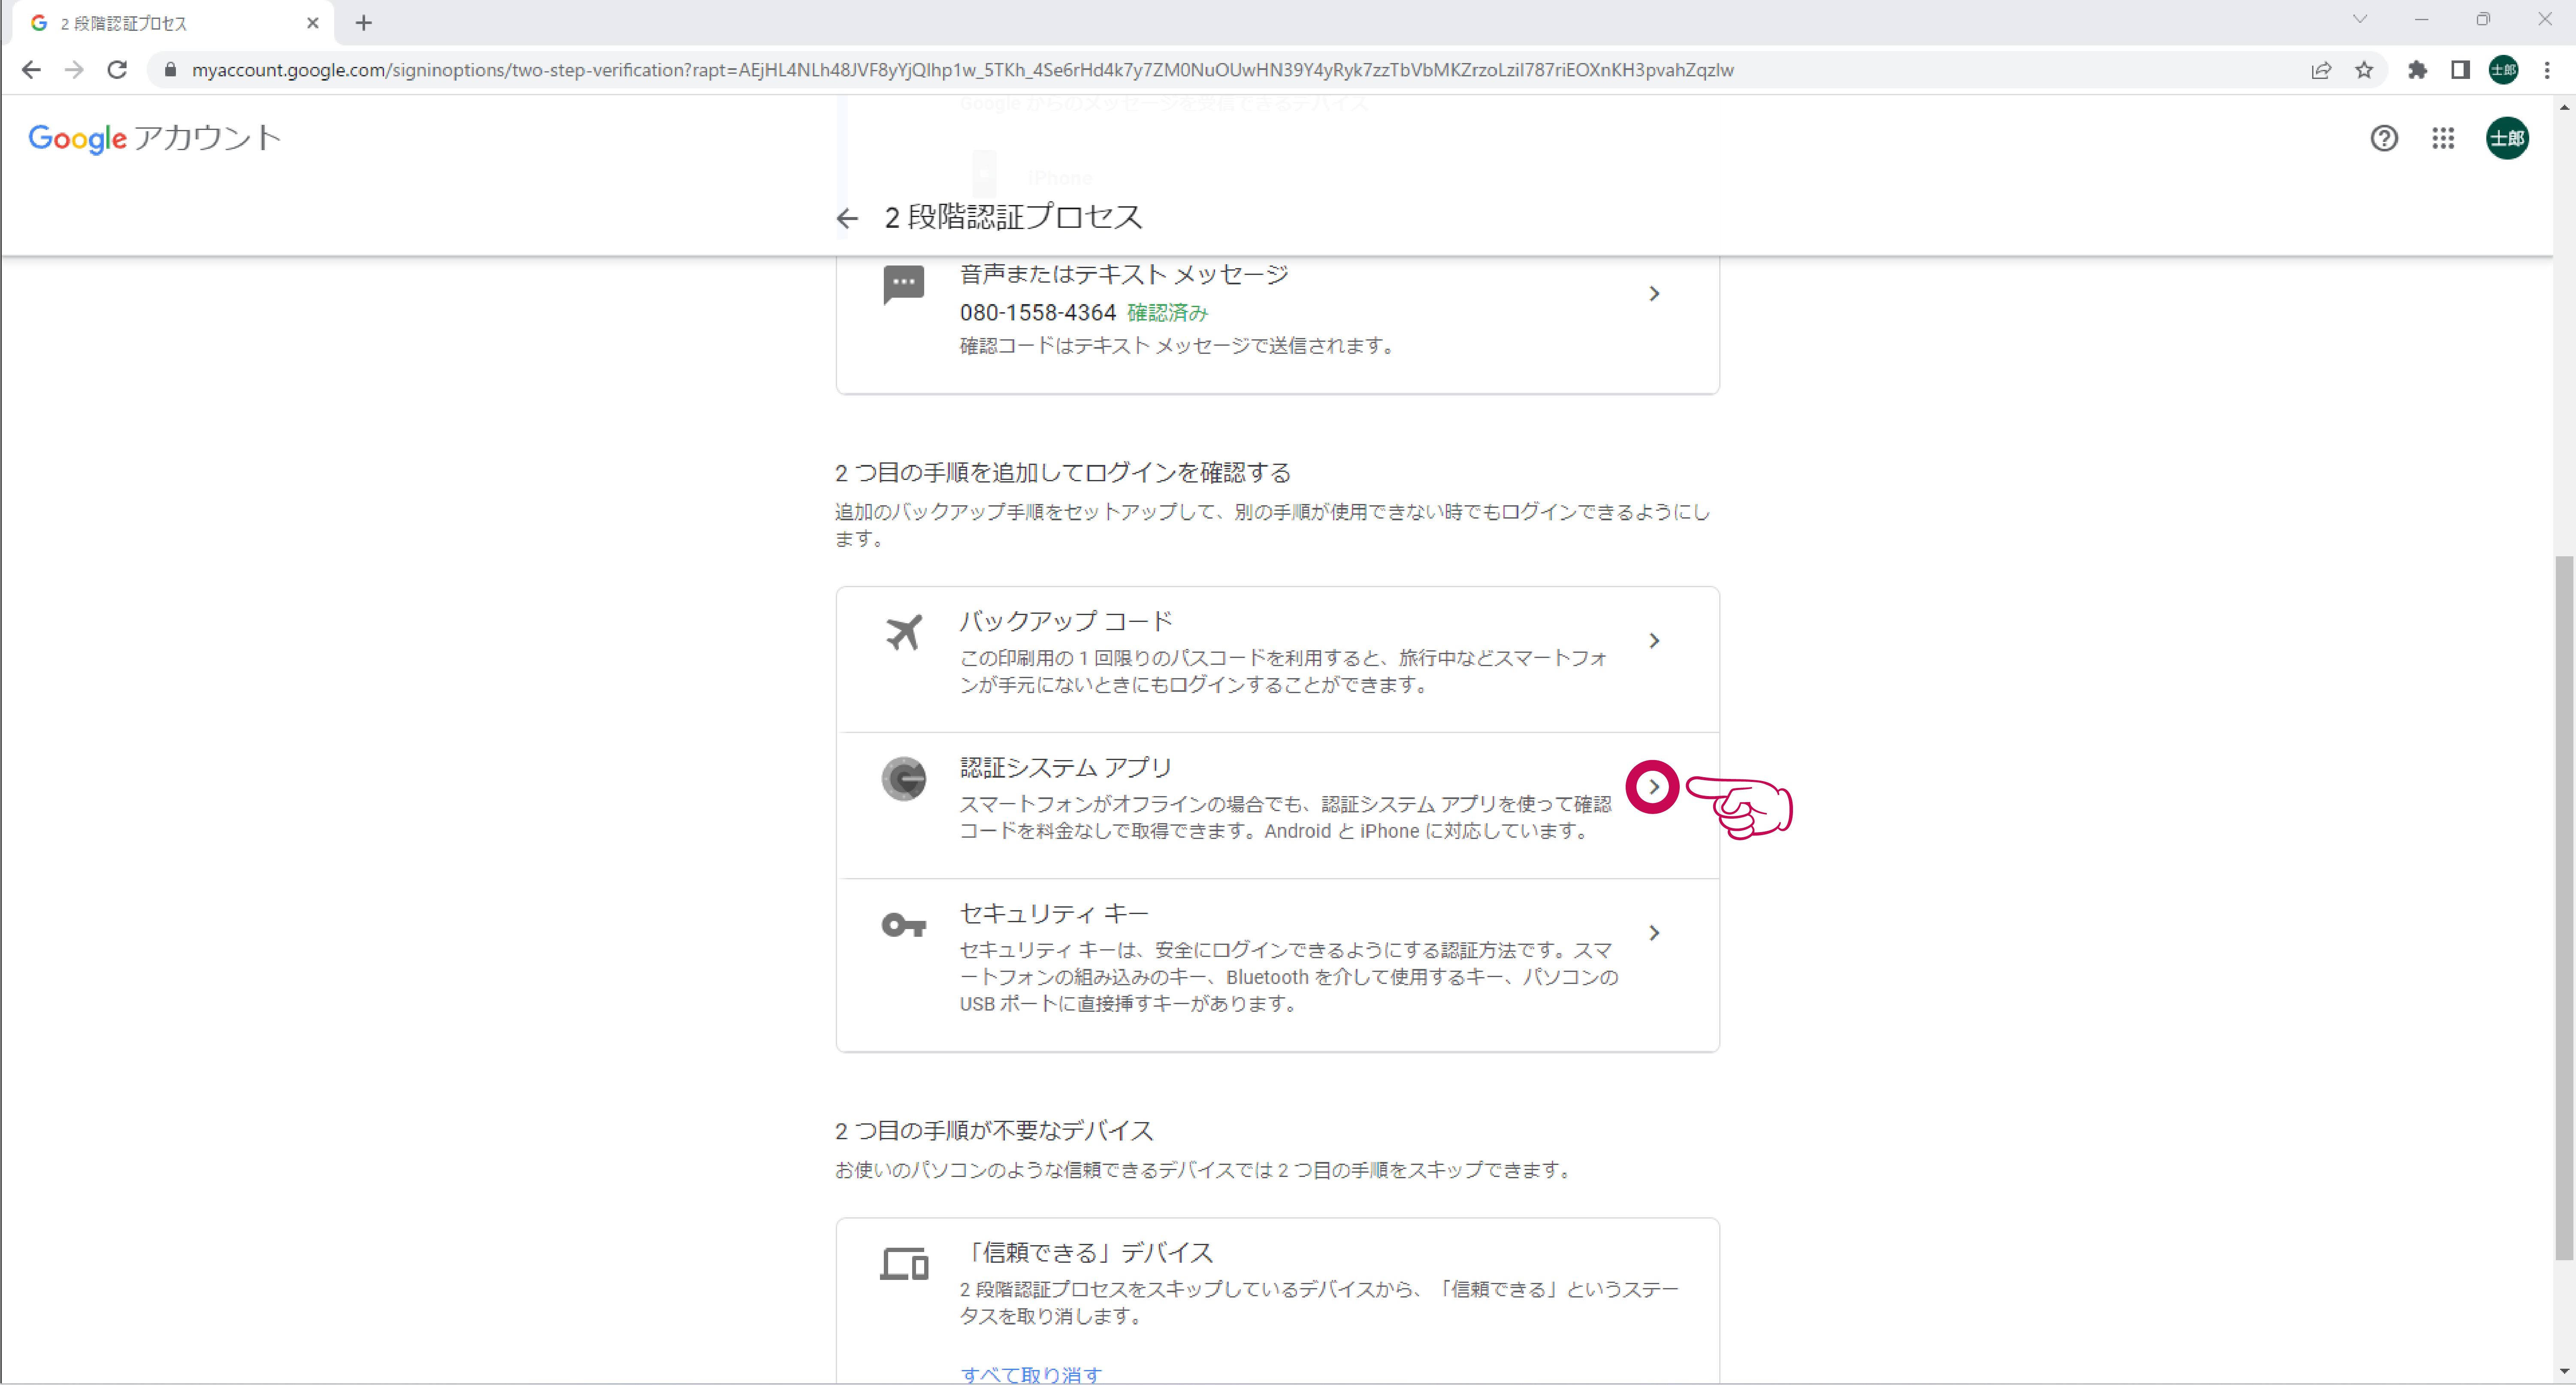Click the 確認済み status label
The width and height of the screenshot is (2576, 1385).
click(1167, 313)
